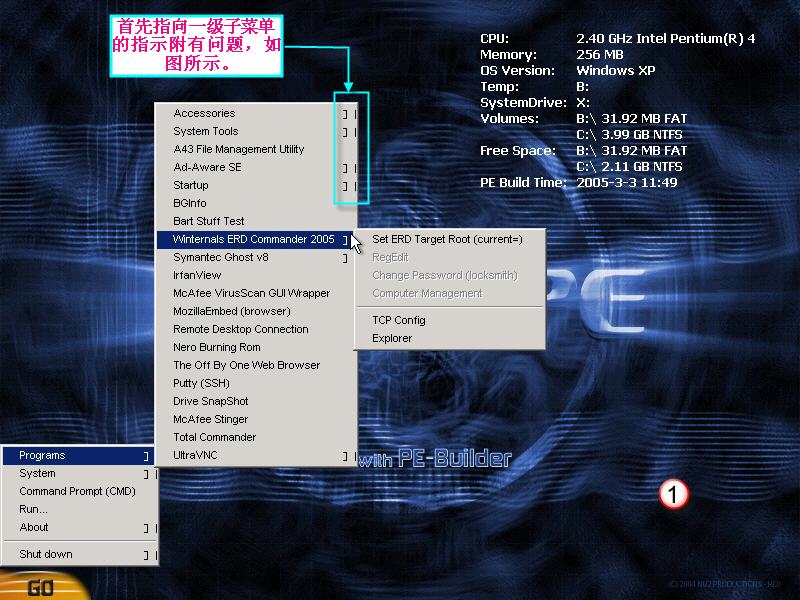Open the Shut down submenu

pos(78,554)
